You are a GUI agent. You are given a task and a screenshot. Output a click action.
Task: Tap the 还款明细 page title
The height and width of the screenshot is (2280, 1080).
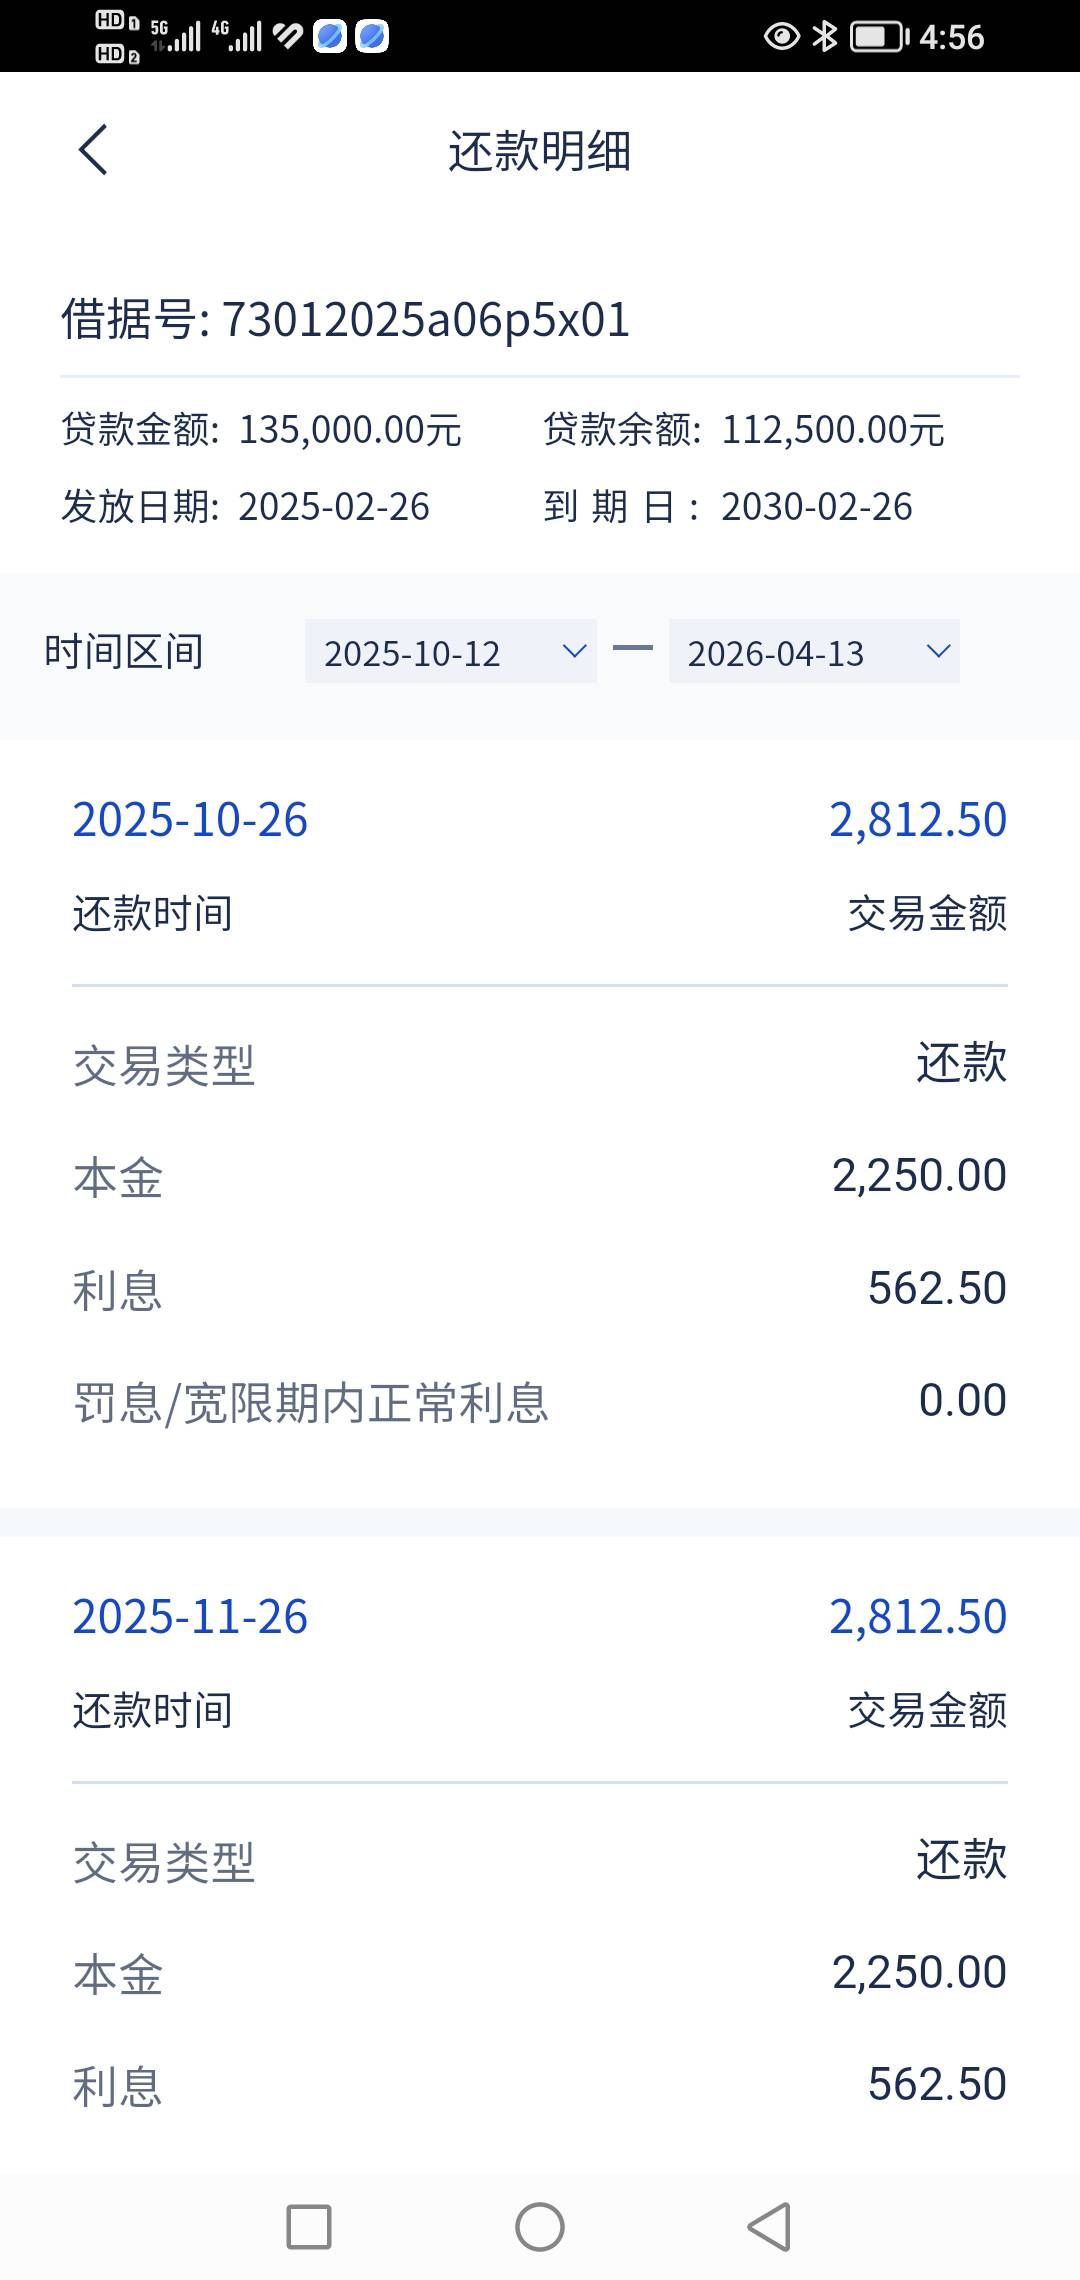539,152
